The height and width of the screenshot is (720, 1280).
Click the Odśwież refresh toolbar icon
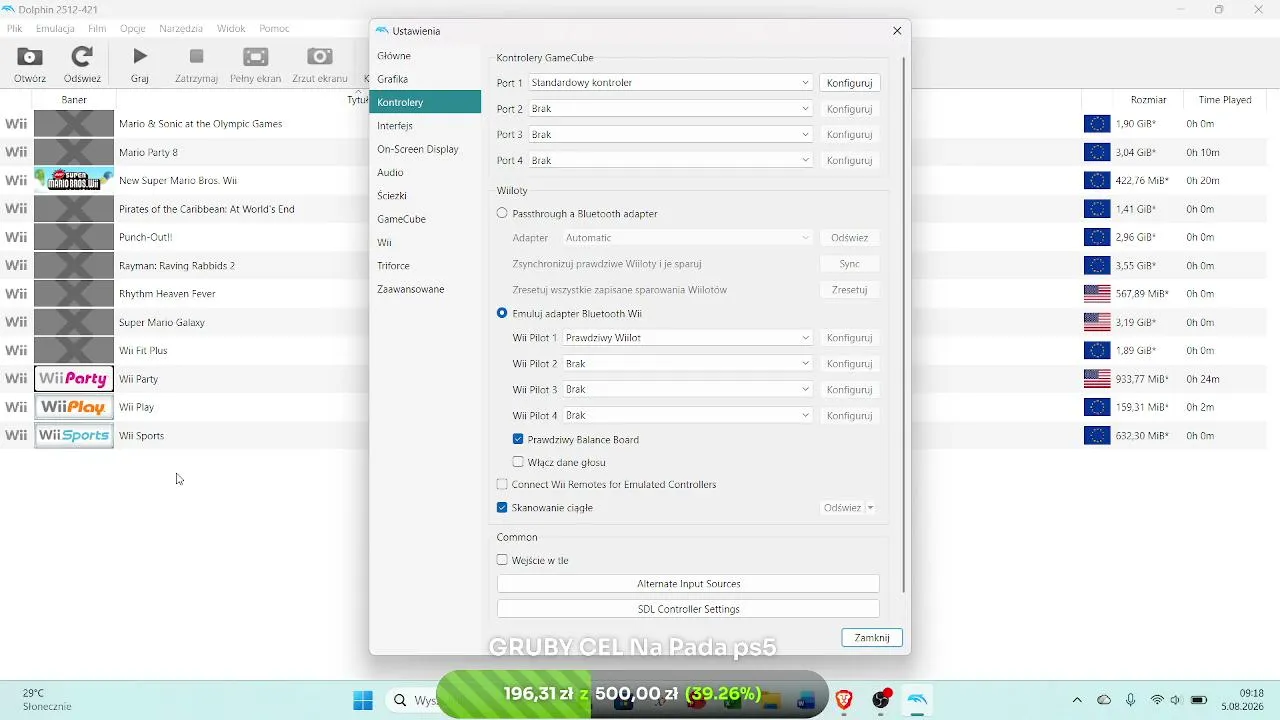pyautogui.click(x=82, y=57)
